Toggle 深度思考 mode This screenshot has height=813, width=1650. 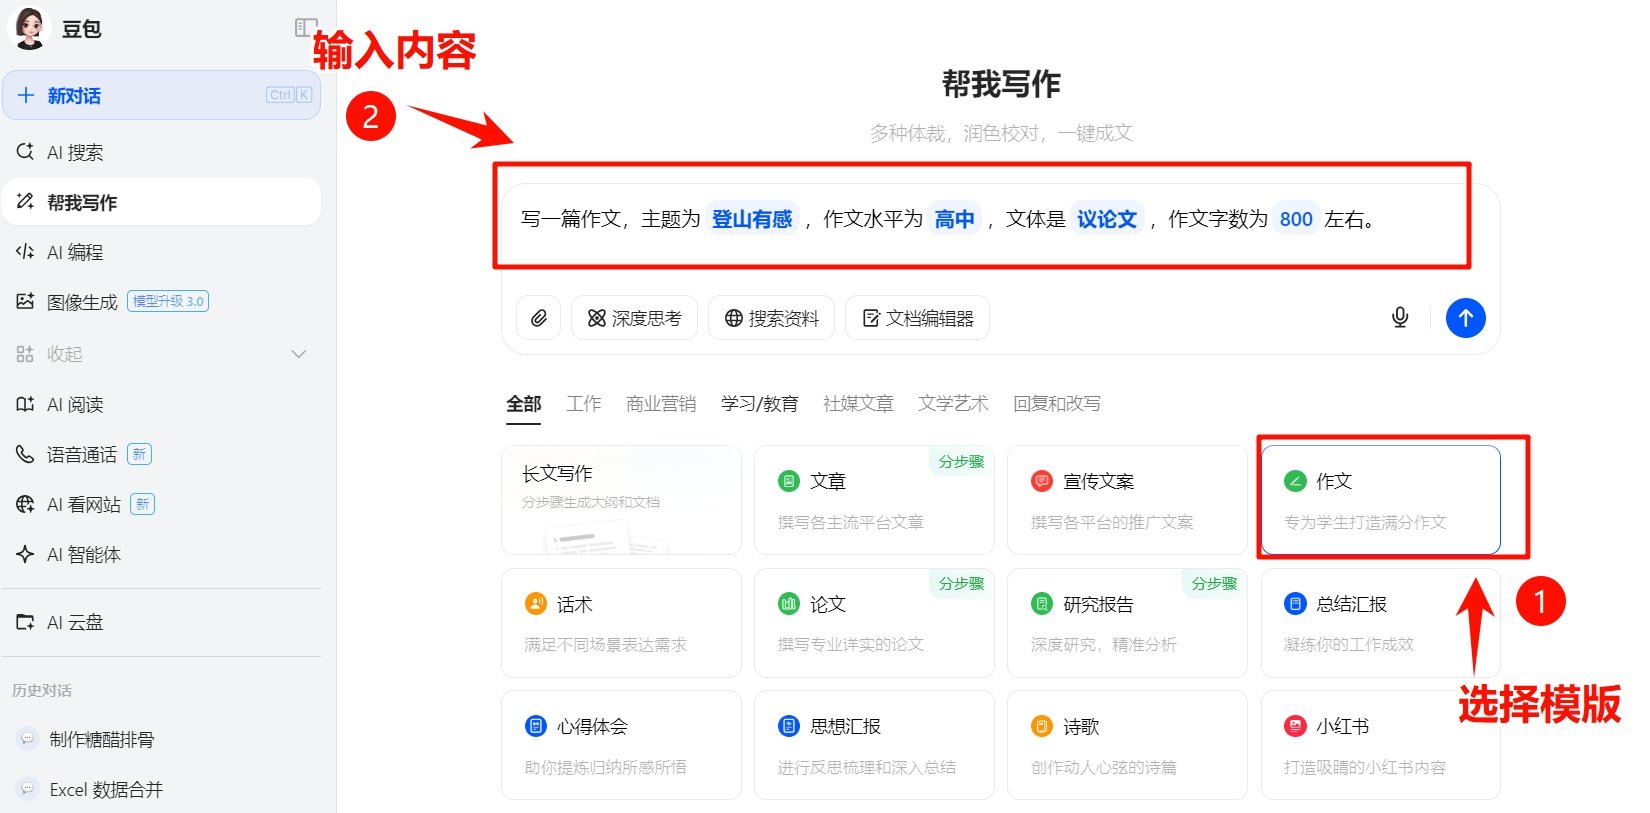[635, 318]
